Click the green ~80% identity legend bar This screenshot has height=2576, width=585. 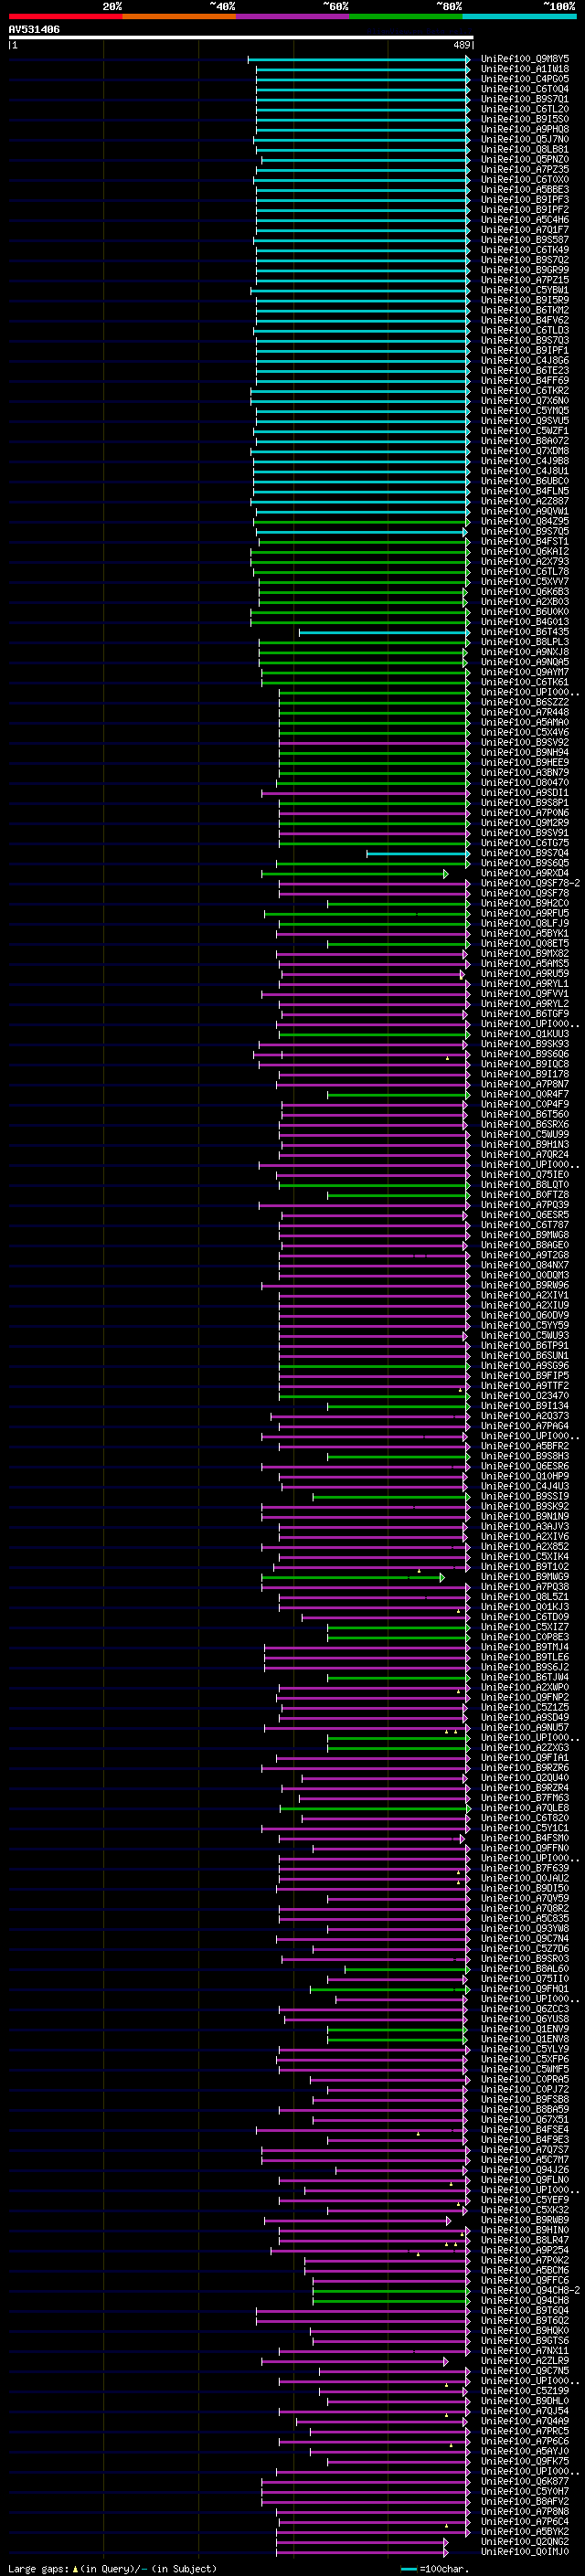tap(406, 16)
